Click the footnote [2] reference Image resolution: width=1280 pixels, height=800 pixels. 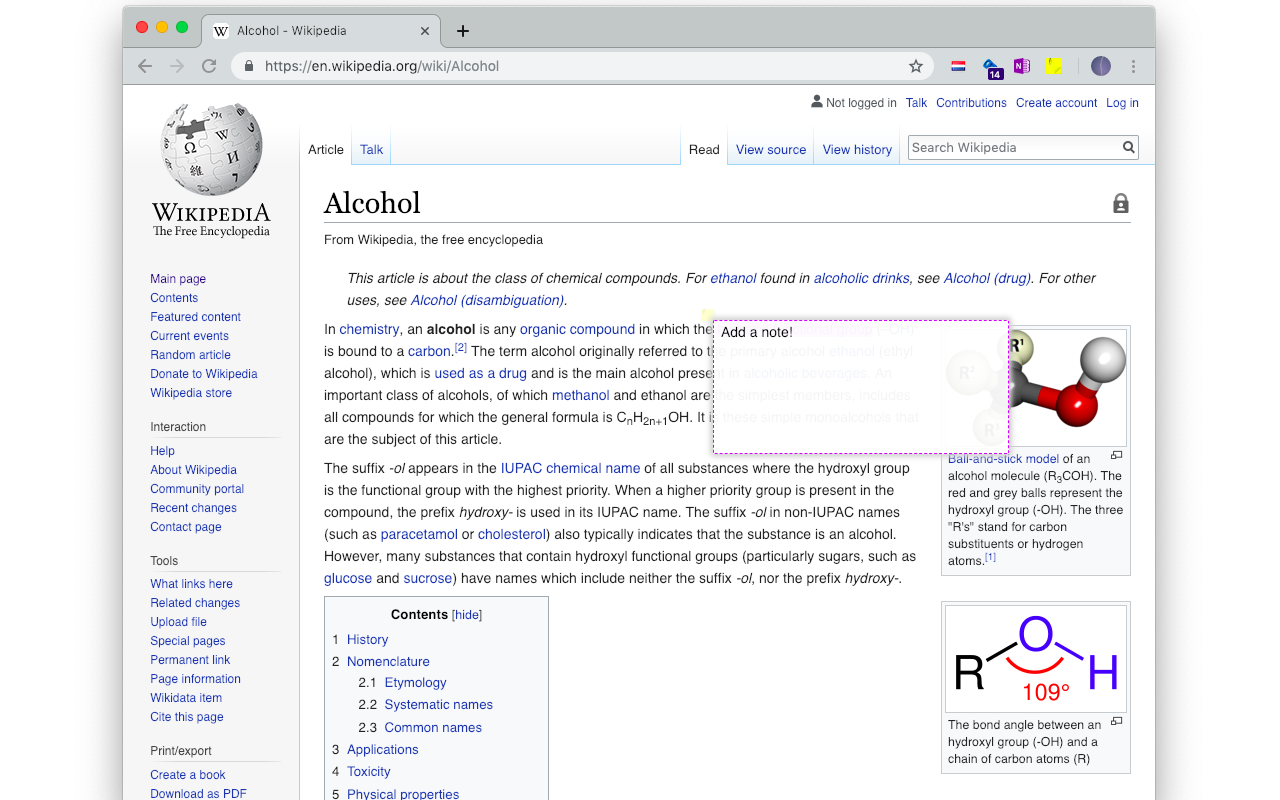[460, 348]
